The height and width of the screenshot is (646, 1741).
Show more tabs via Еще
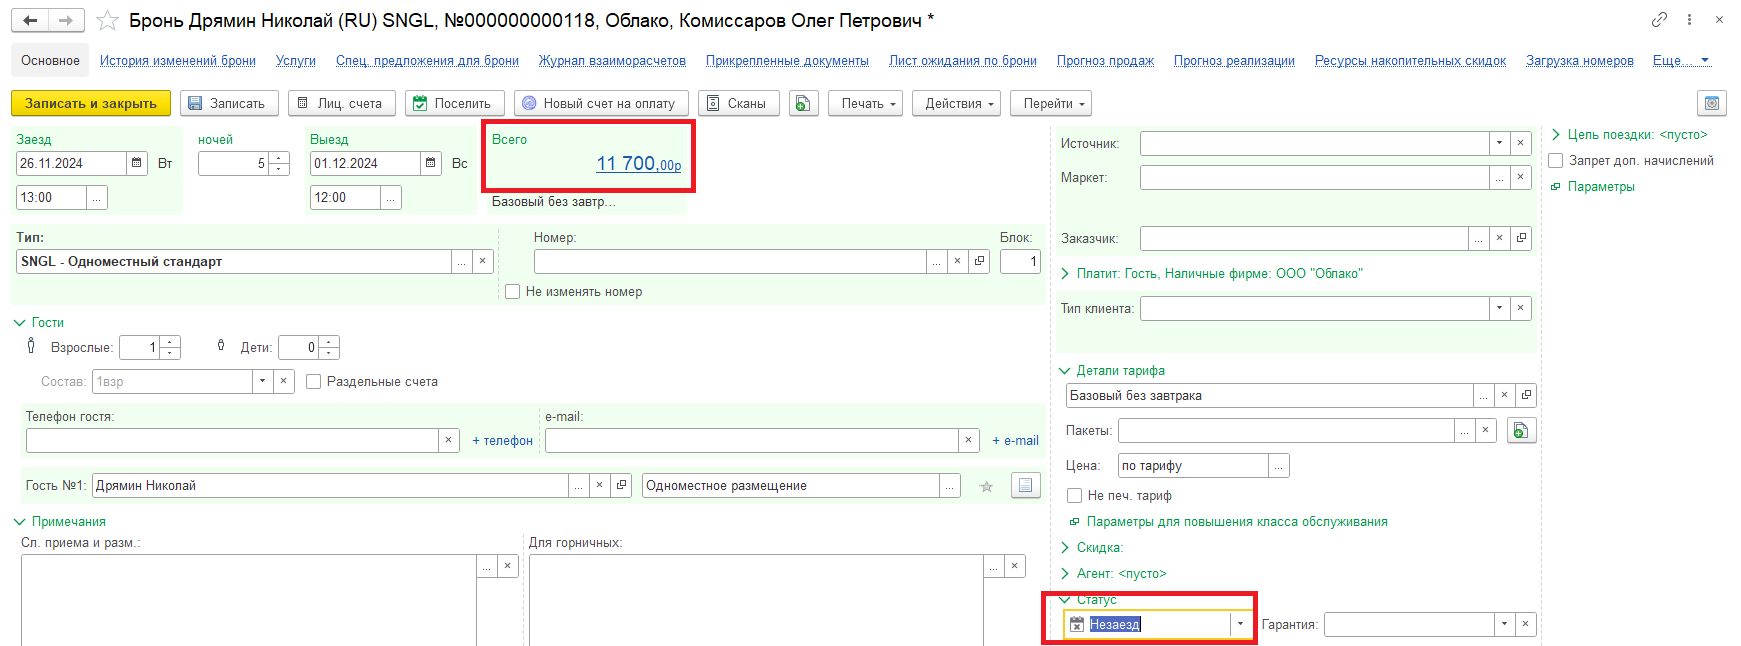click(x=1681, y=60)
